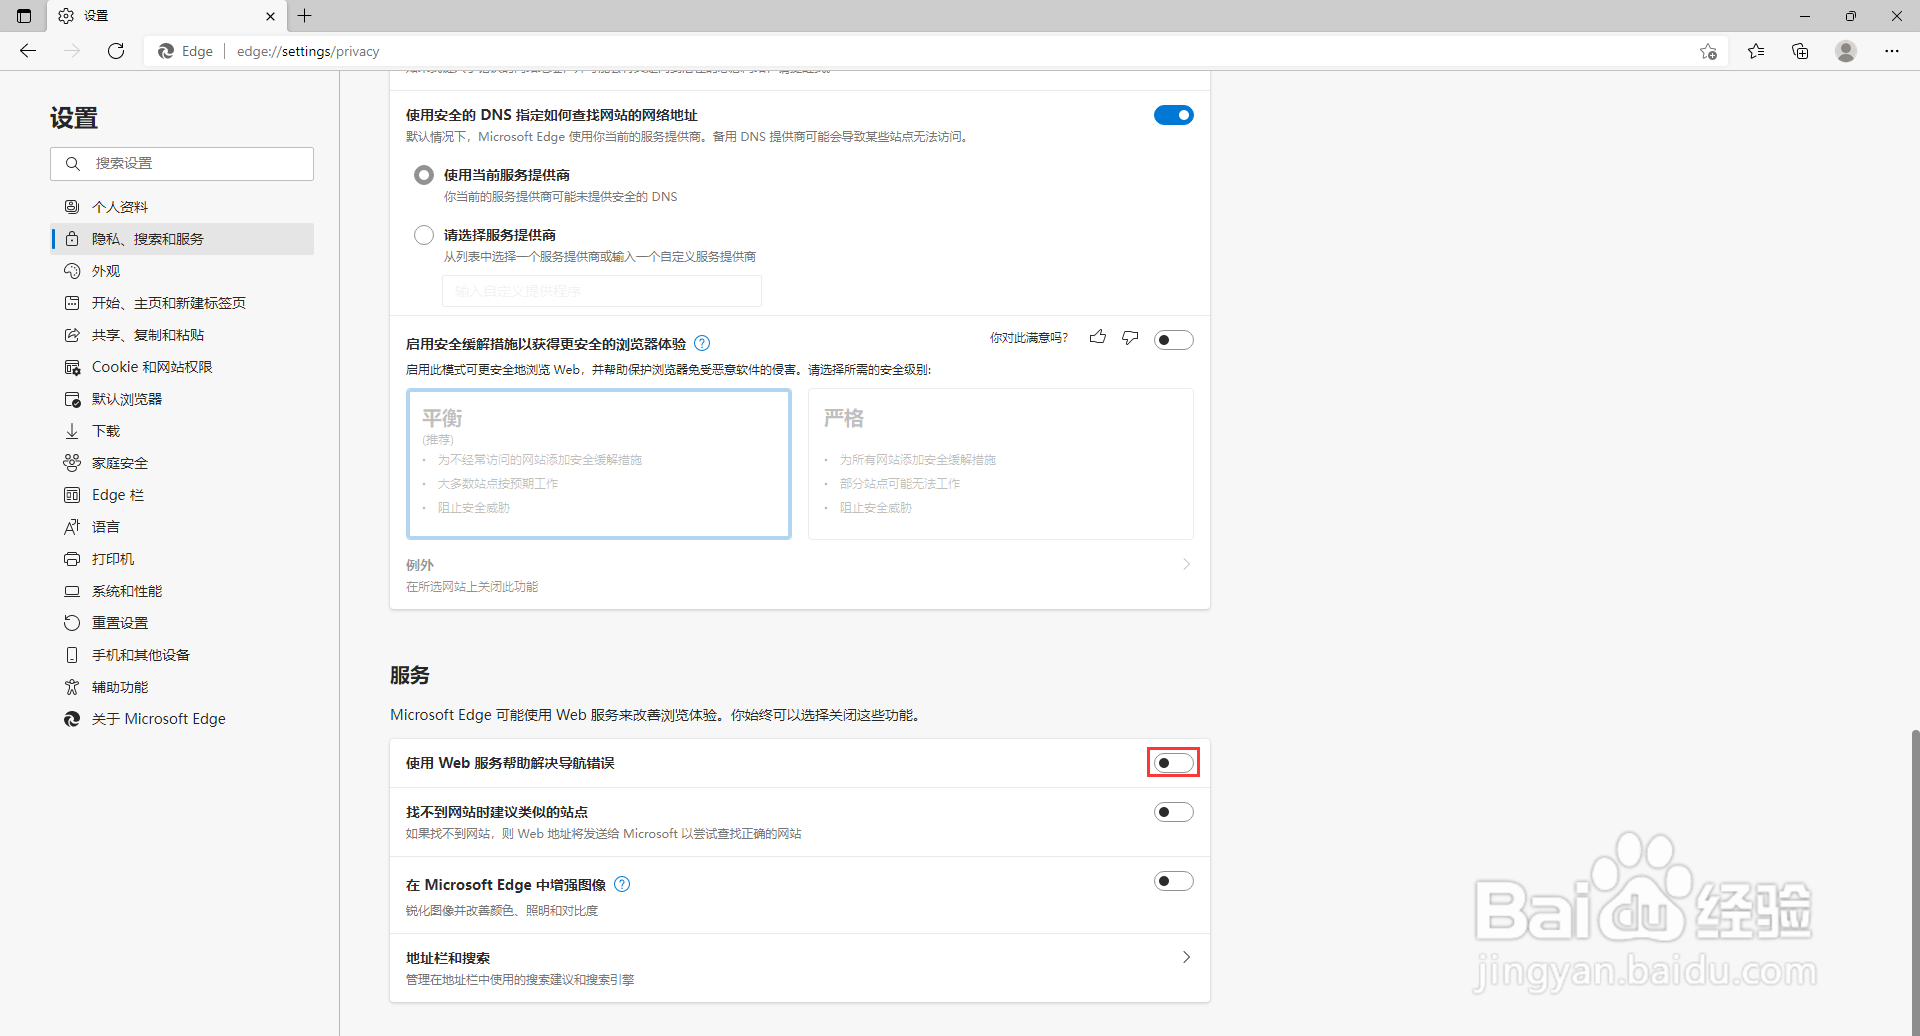Open the user profile avatar
Image resolution: width=1920 pixels, height=1036 pixels.
coord(1846,51)
